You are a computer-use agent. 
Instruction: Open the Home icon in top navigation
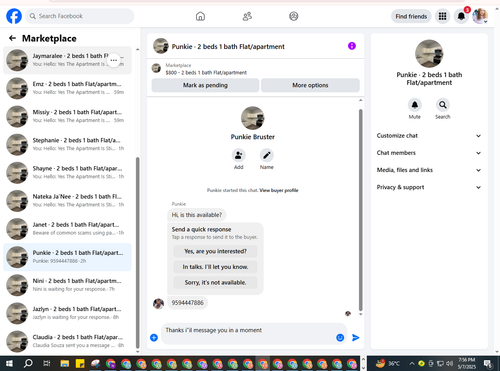point(200,16)
